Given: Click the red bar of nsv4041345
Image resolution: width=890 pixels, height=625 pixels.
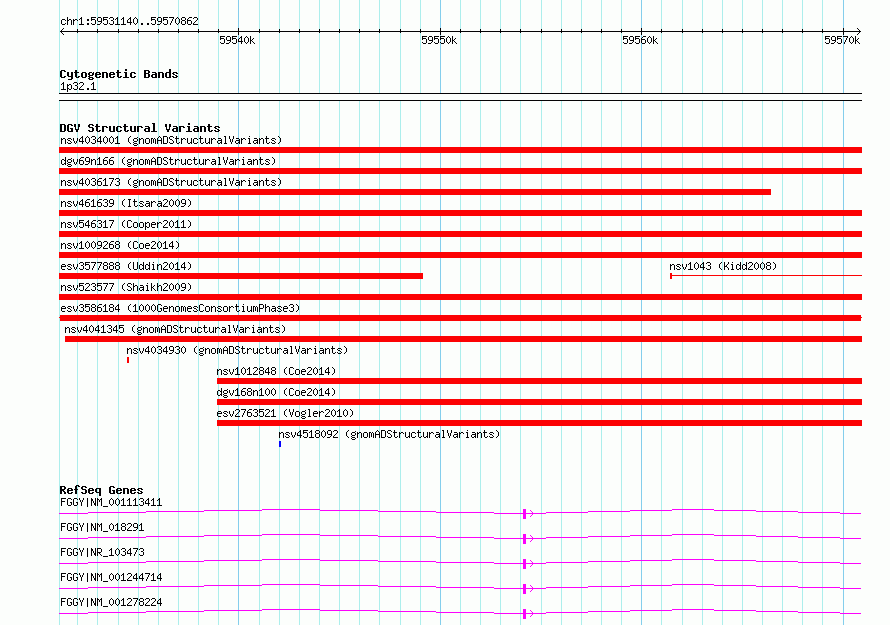Looking at the screenshot, I should tap(463, 339).
